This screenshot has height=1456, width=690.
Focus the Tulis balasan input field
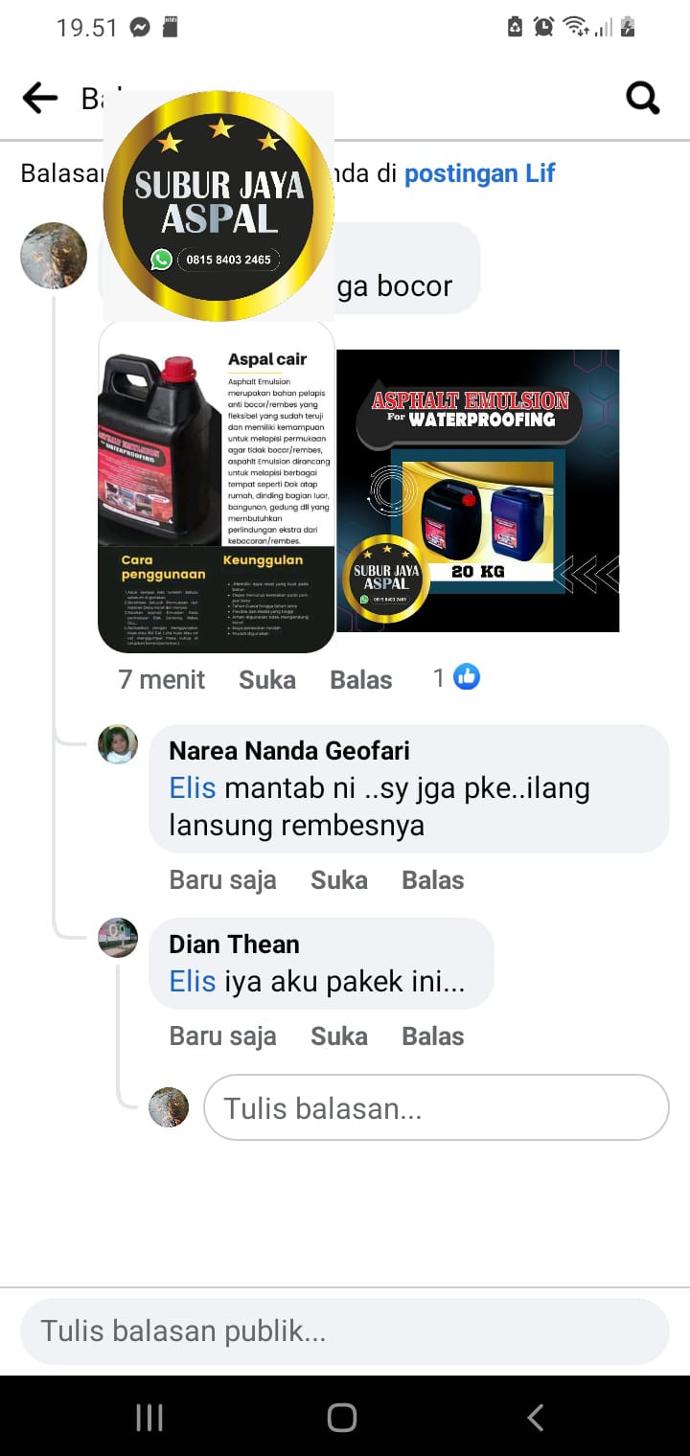pyautogui.click(x=436, y=1107)
